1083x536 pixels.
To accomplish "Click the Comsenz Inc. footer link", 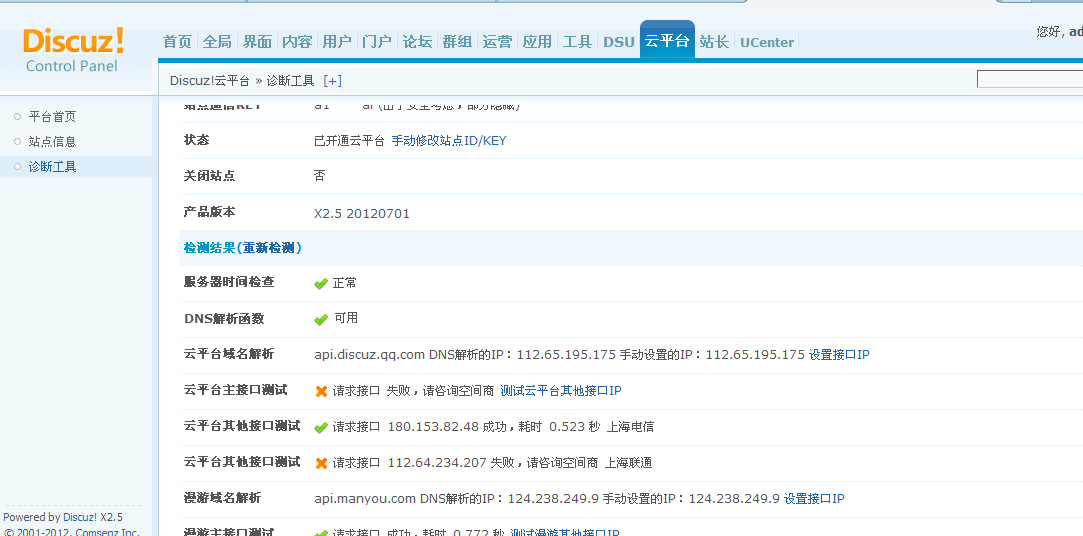I will [107, 532].
